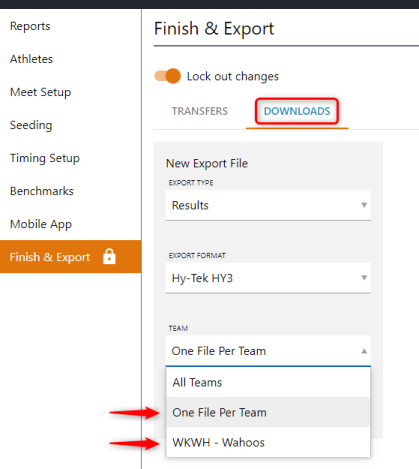Navigate to Seeding page

pyautogui.click(x=31, y=125)
